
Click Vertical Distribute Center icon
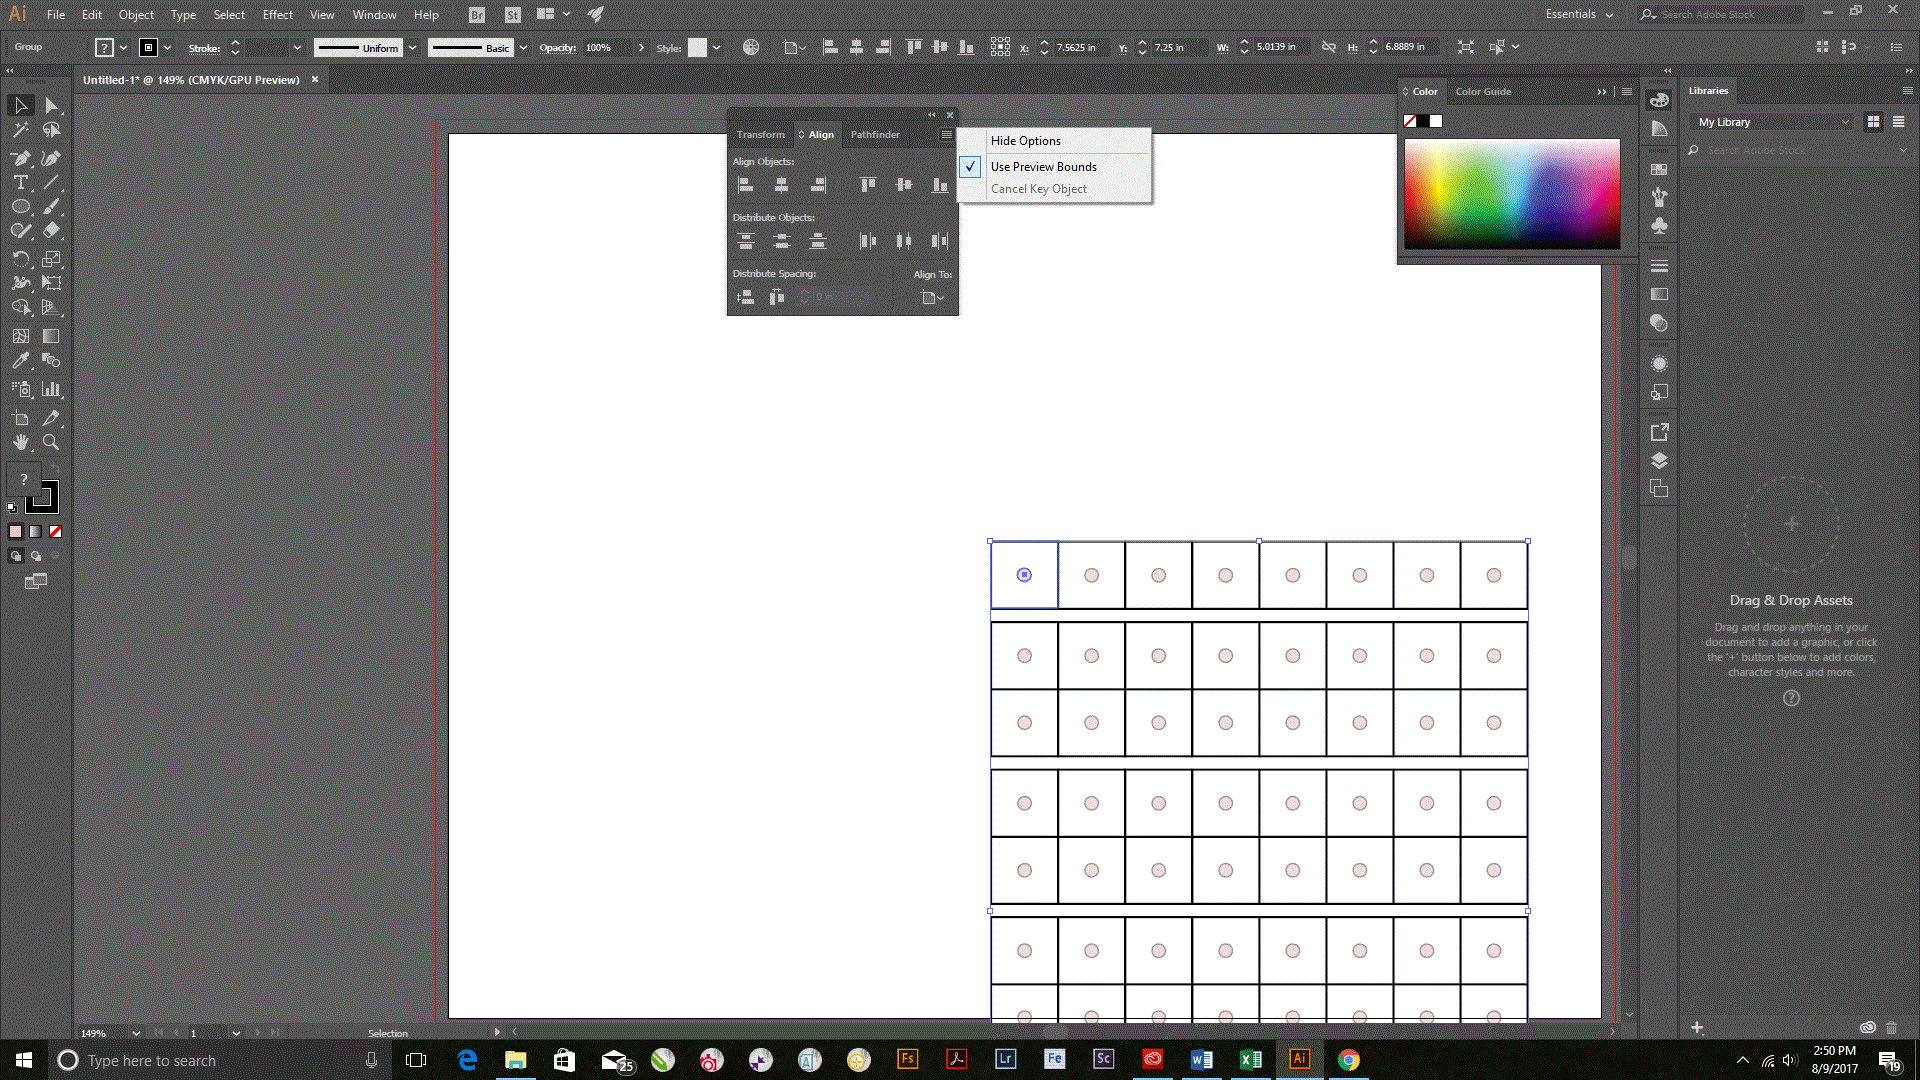[x=781, y=241]
